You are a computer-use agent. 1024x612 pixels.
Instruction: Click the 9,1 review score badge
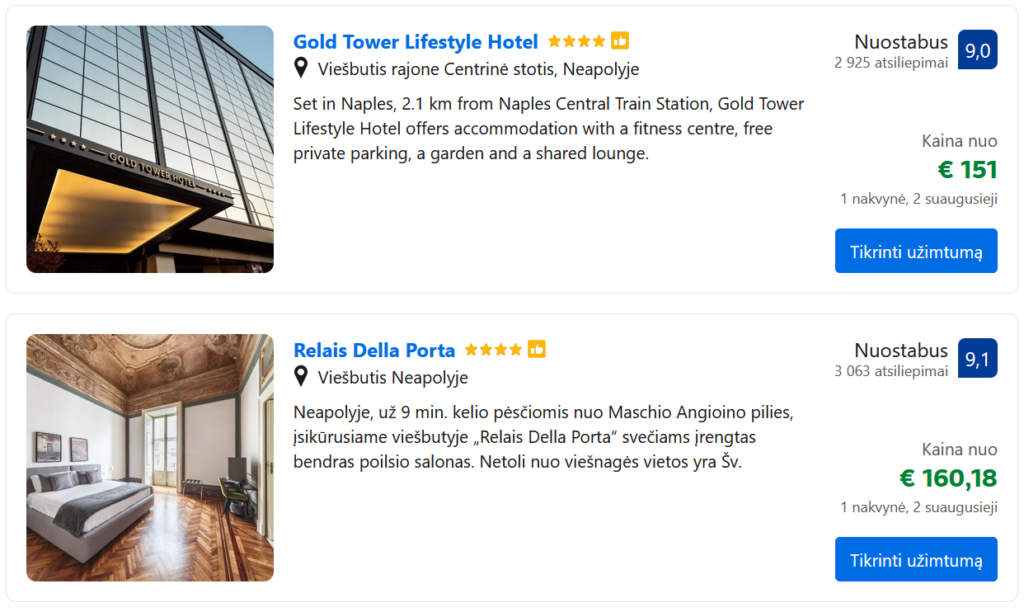pyautogui.click(x=977, y=358)
